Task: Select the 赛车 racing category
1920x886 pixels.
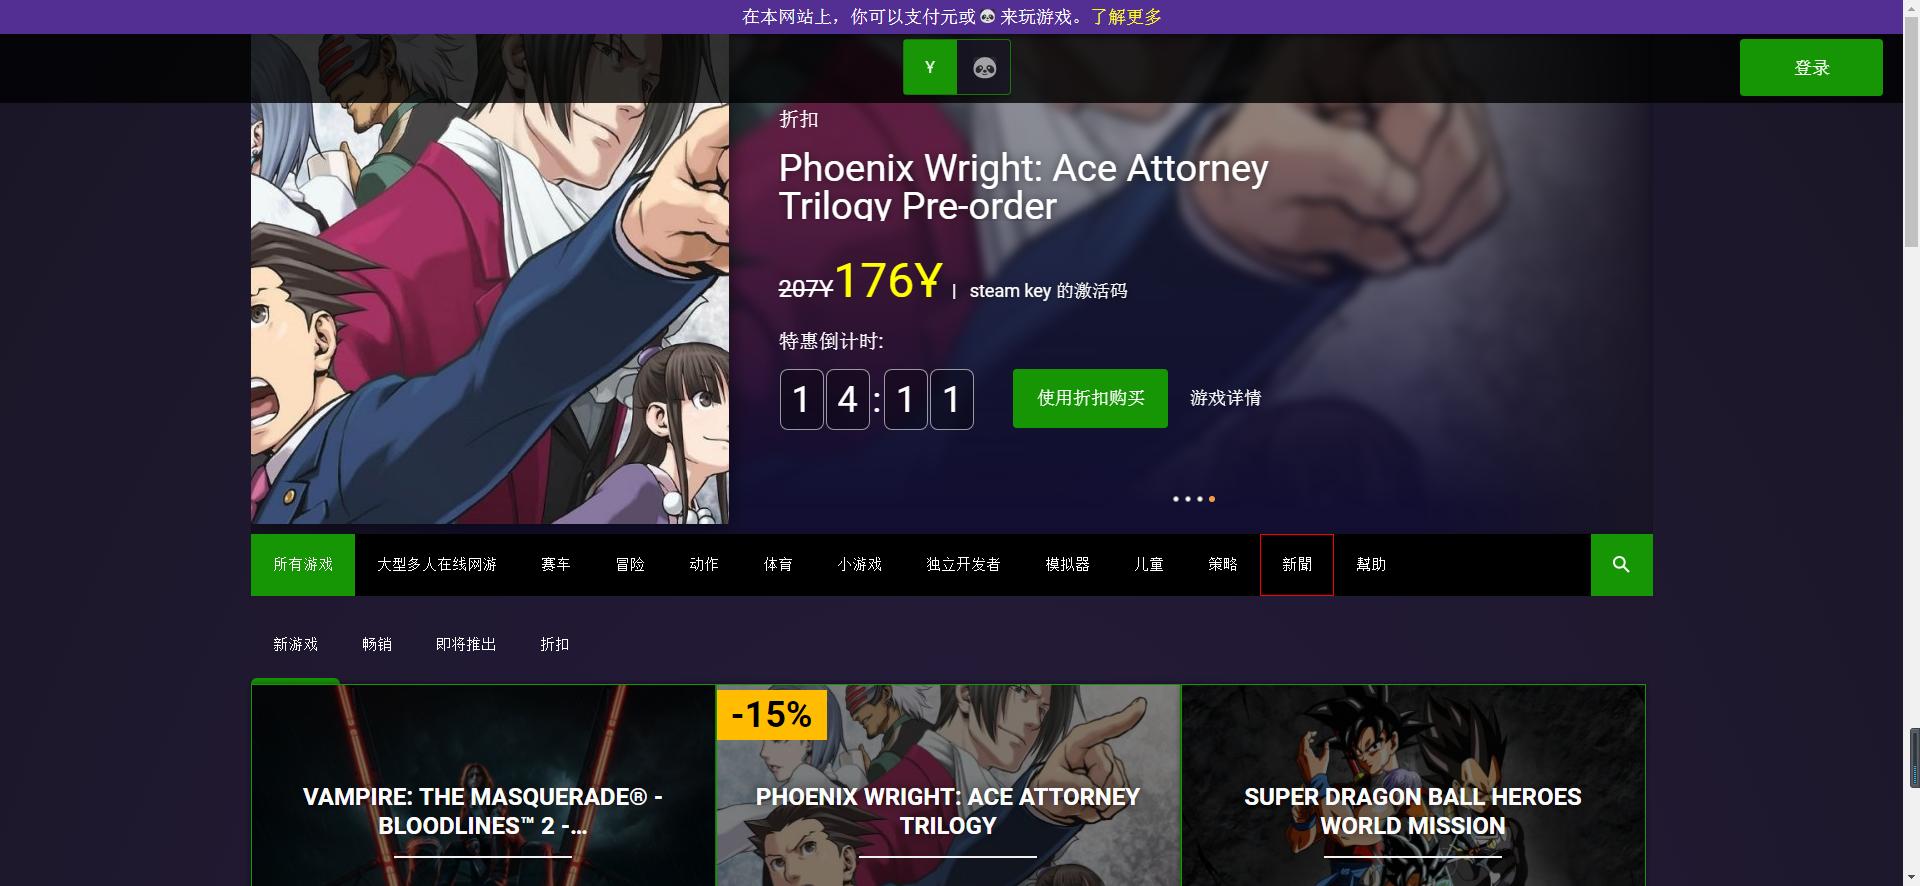Action: [556, 565]
